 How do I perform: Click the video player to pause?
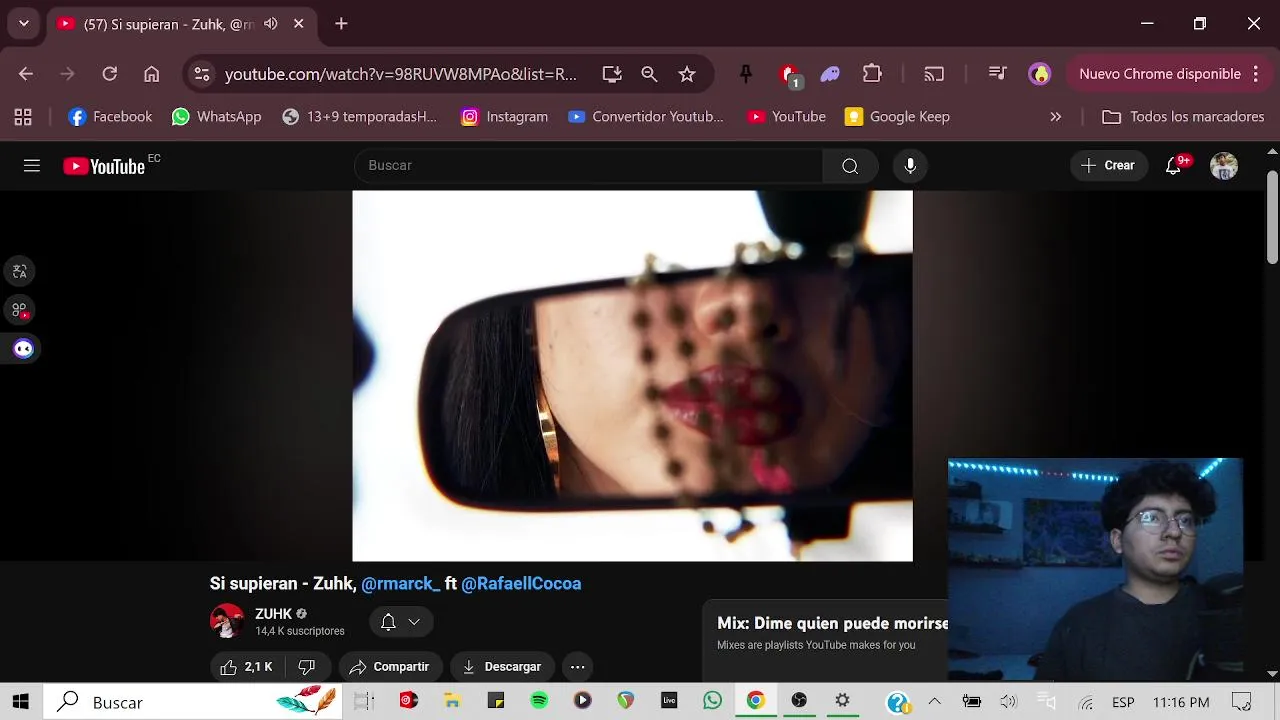click(632, 376)
